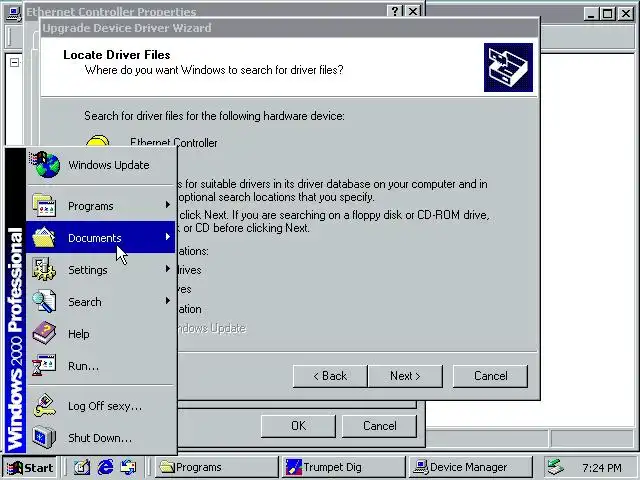Screen dimensions: 640x480
Task: Click the Show Desktop quick launch icon
Action: (82, 467)
